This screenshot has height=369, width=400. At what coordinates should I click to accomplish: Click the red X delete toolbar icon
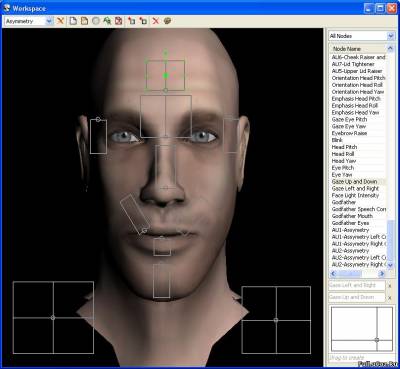156,21
